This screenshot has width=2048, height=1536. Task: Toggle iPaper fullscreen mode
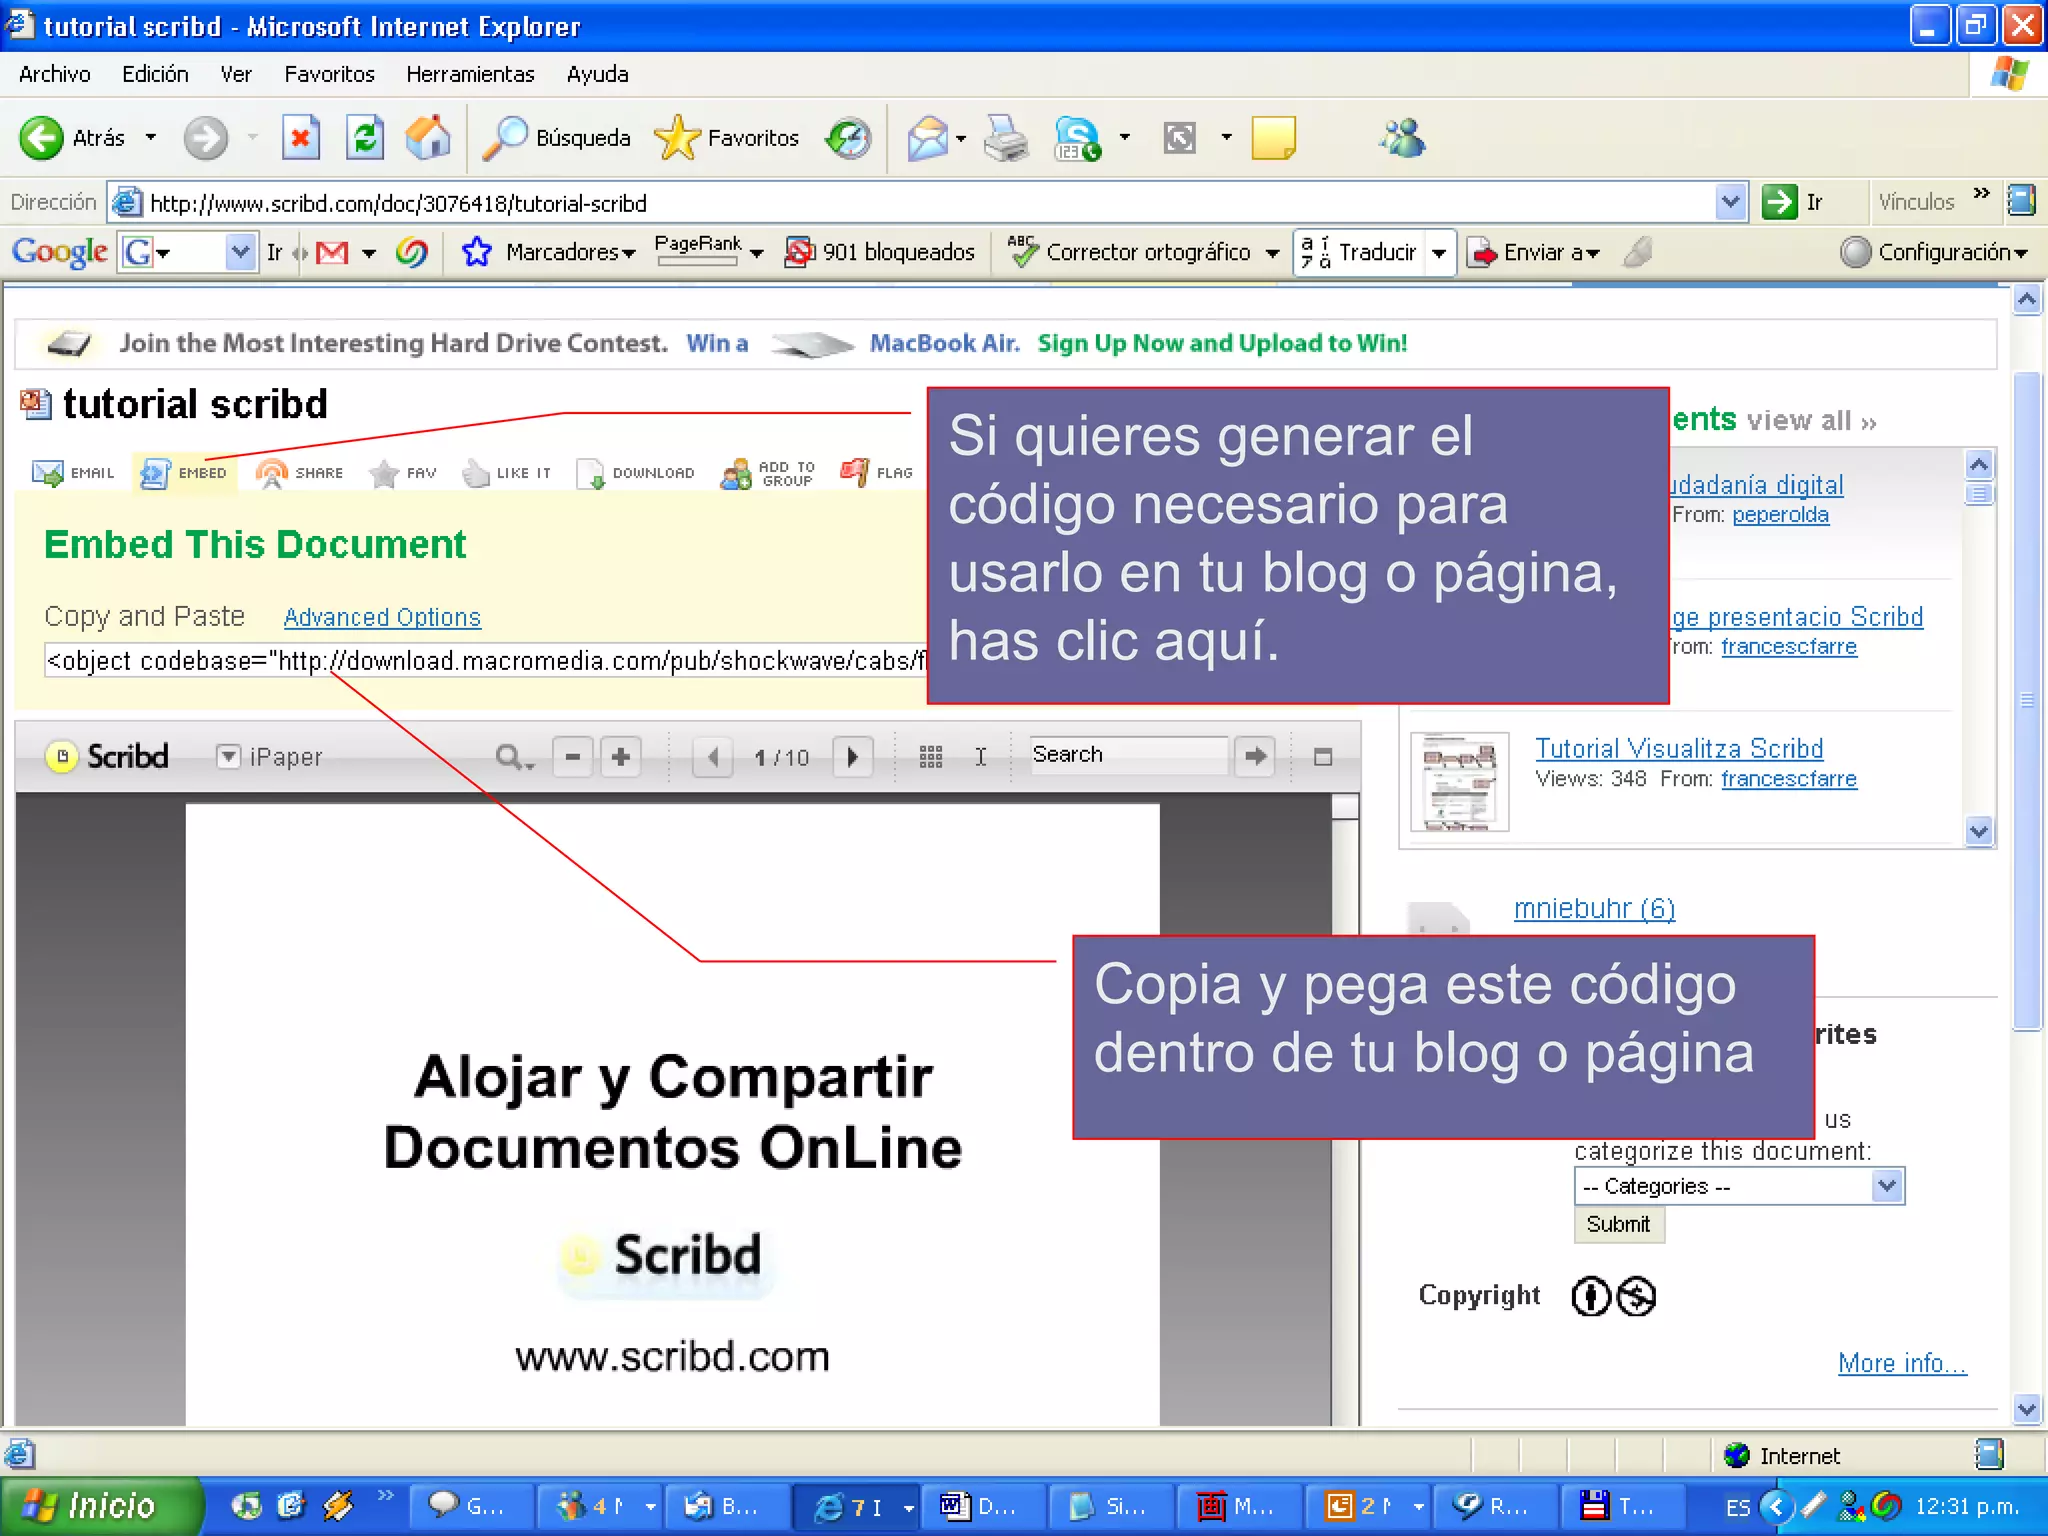pyautogui.click(x=1323, y=757)
